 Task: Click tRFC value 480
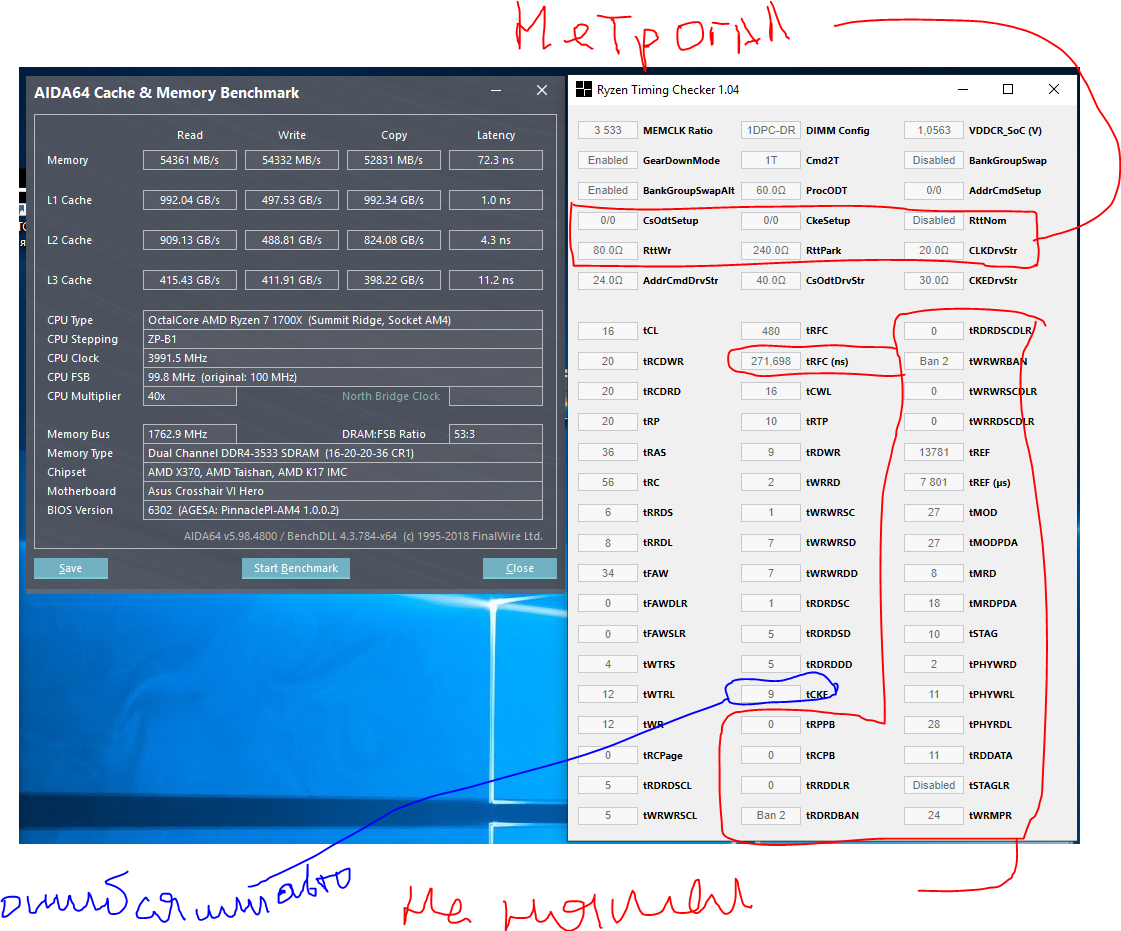tap(771, 331)
